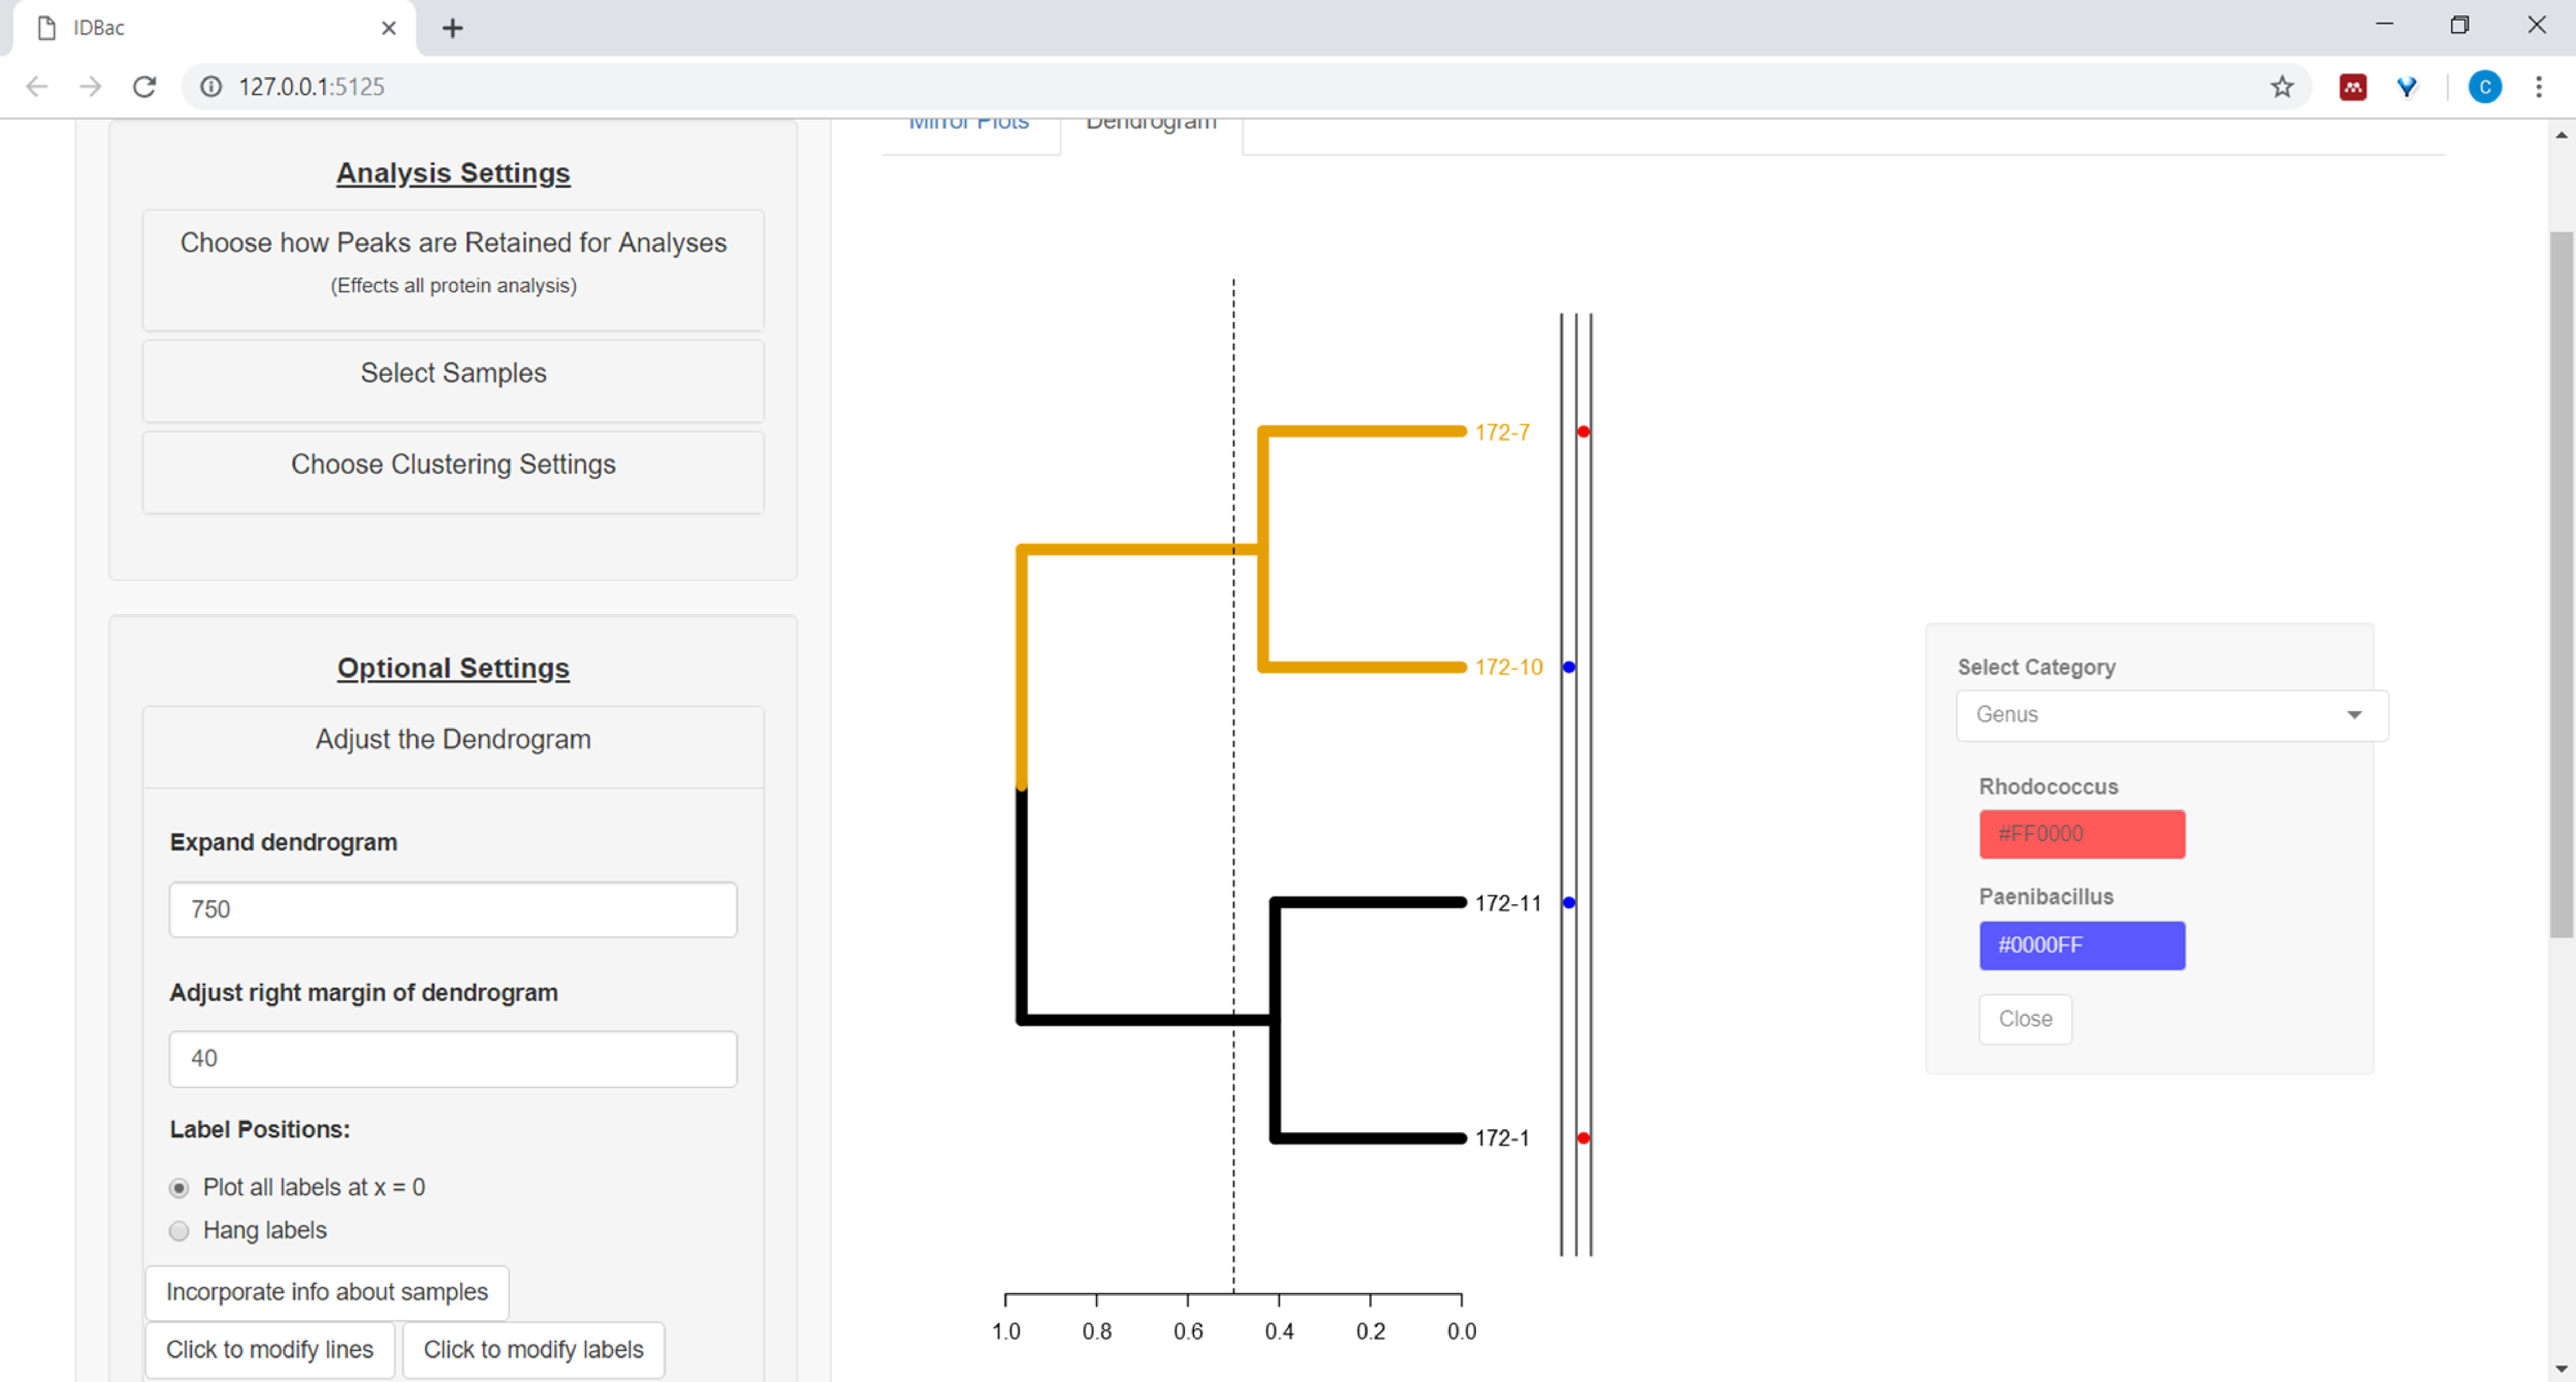This screenshot has width=2576, height=1382.
Task: Reload the page with the refresh icon
Action: [144, 87]
